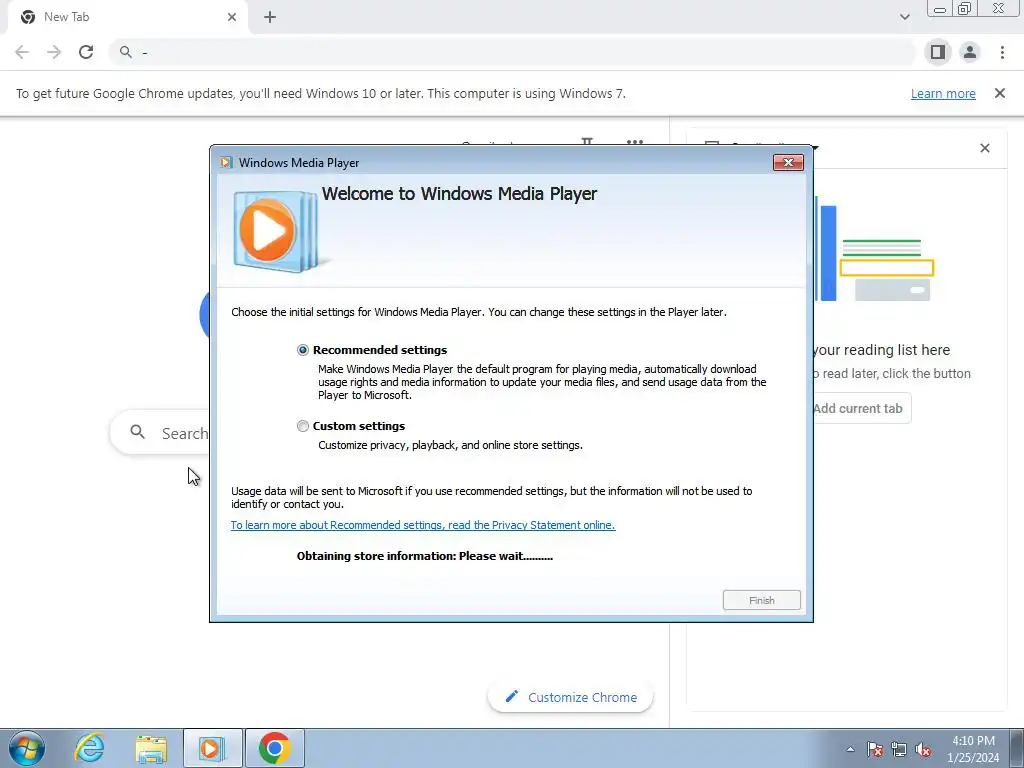Open the Privacy Statement online link

click(x=423, y=525)
